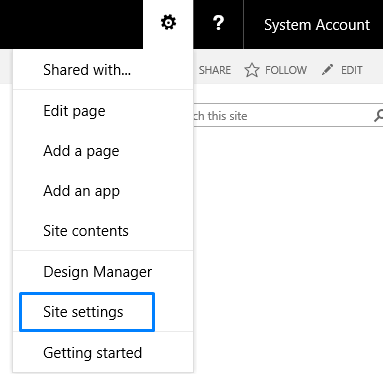Open the System Account user menu
The height and width of the screenshot is (374, 383).
(317, 25)
